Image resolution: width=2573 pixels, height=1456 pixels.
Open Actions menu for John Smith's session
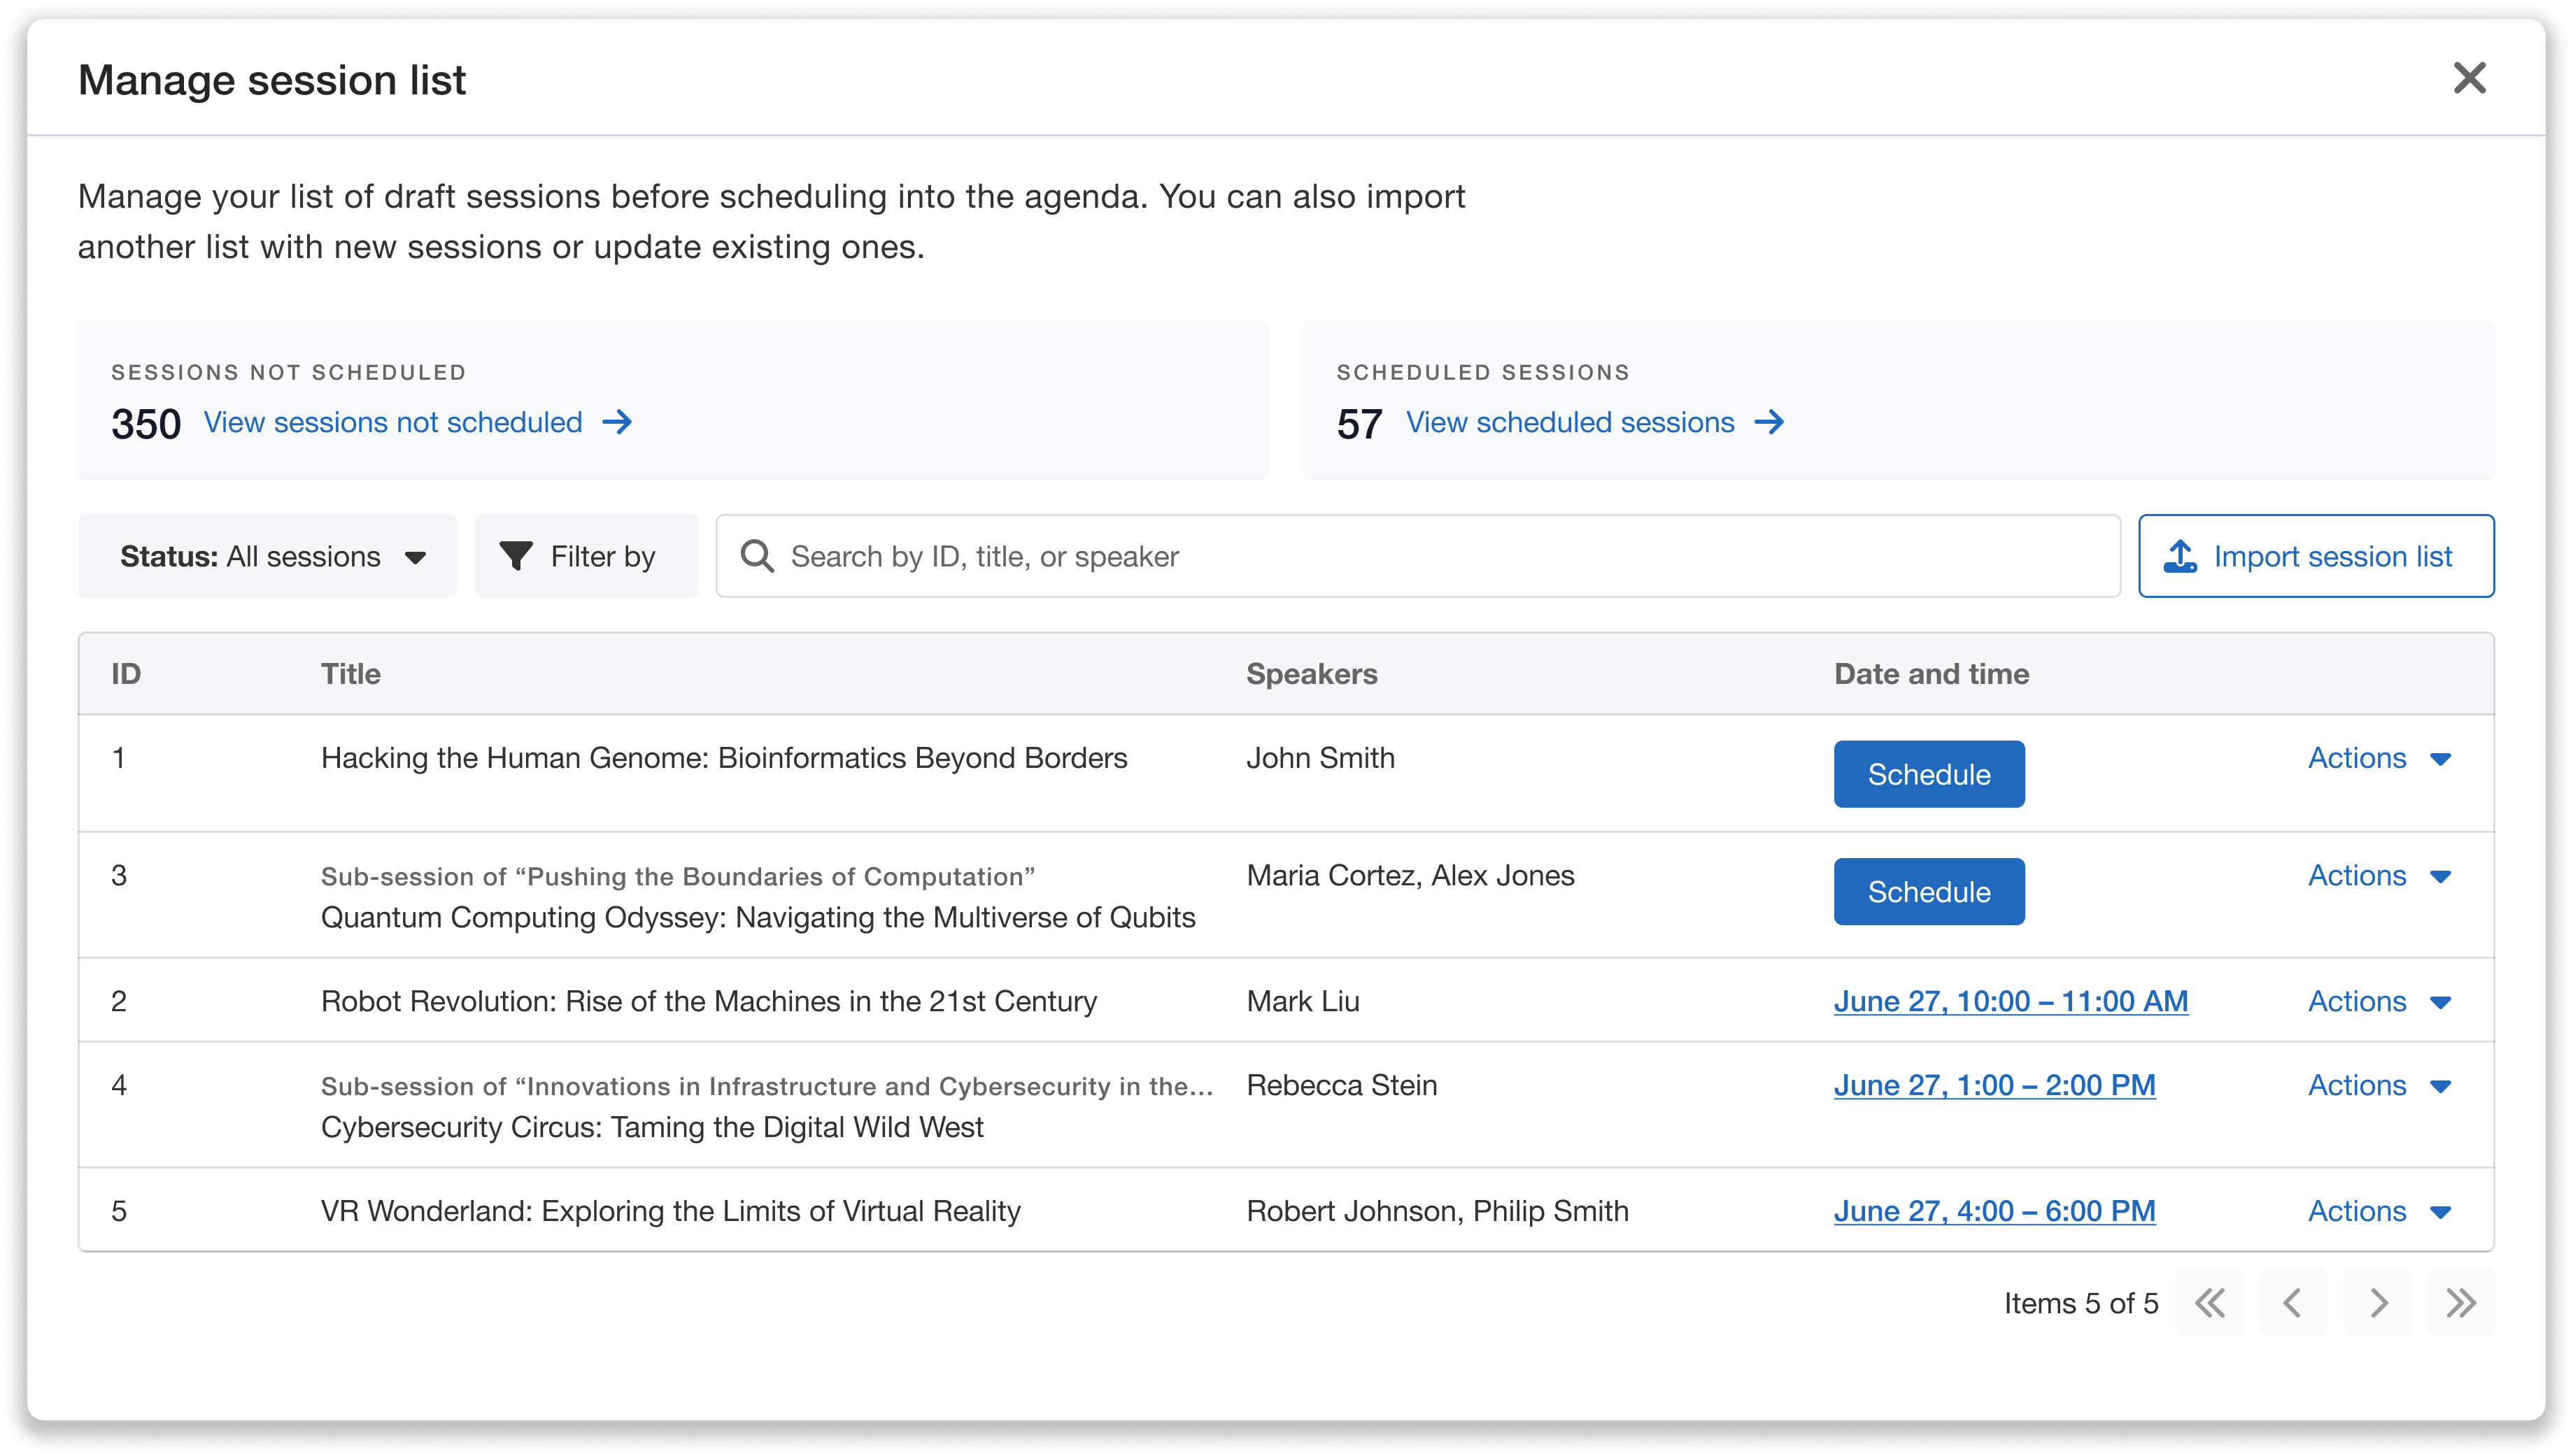pos(2379,758)
